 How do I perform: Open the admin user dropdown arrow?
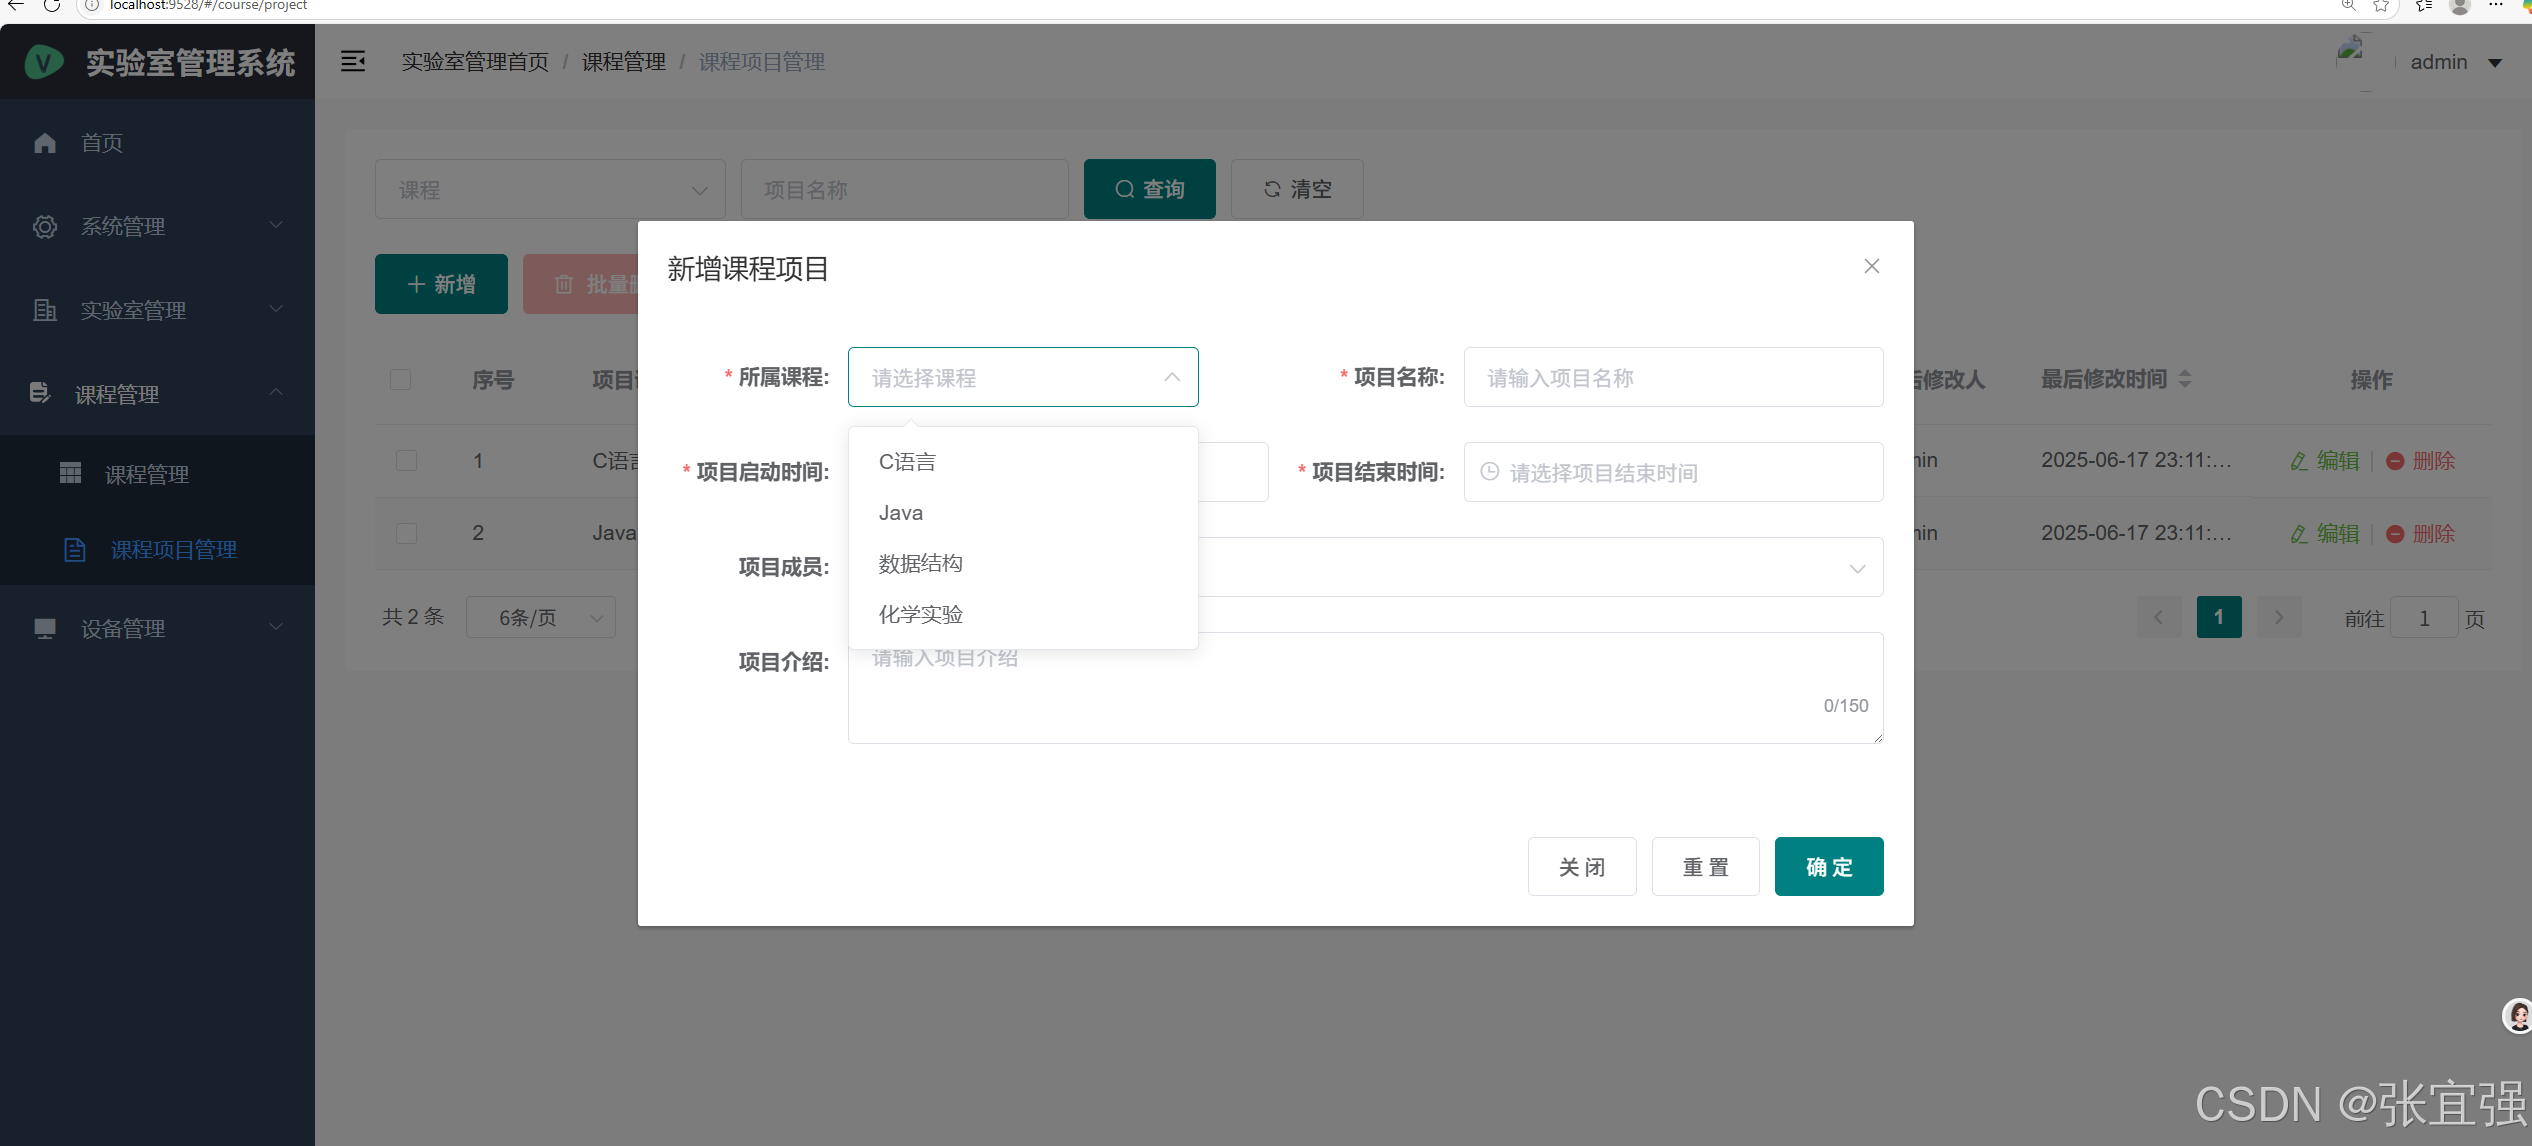point(2495,63)
